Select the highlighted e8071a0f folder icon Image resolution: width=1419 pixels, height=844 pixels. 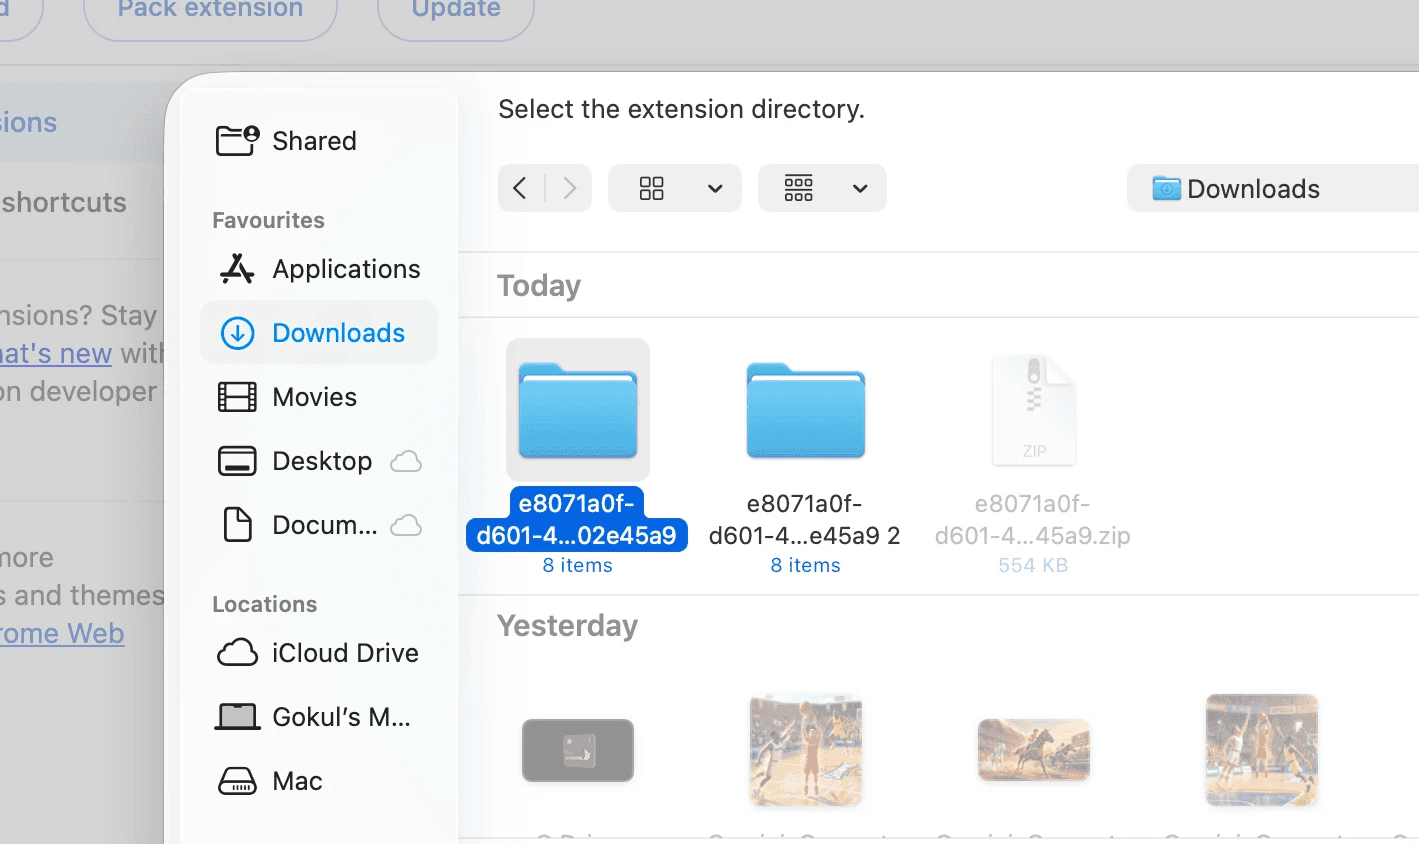(578, 410)
